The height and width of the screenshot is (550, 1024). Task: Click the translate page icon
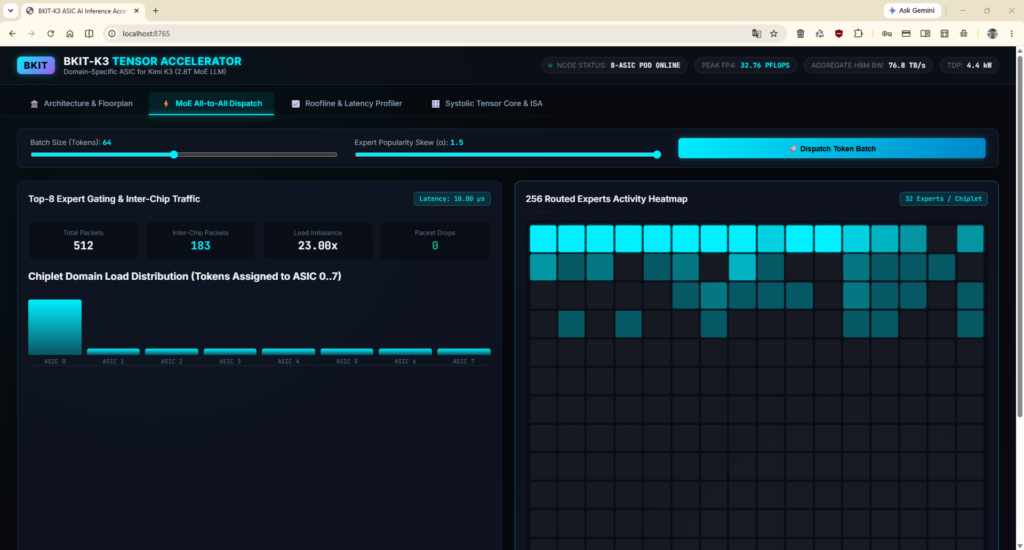[x=756, y=33]
